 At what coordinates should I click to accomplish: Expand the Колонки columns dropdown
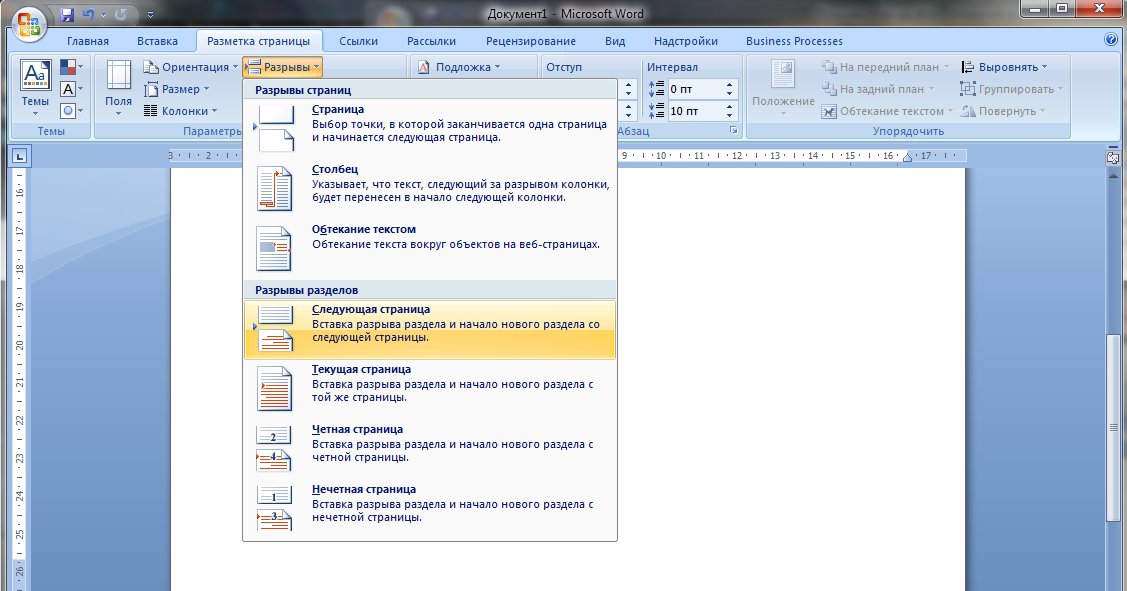click(x=180, y=111)
